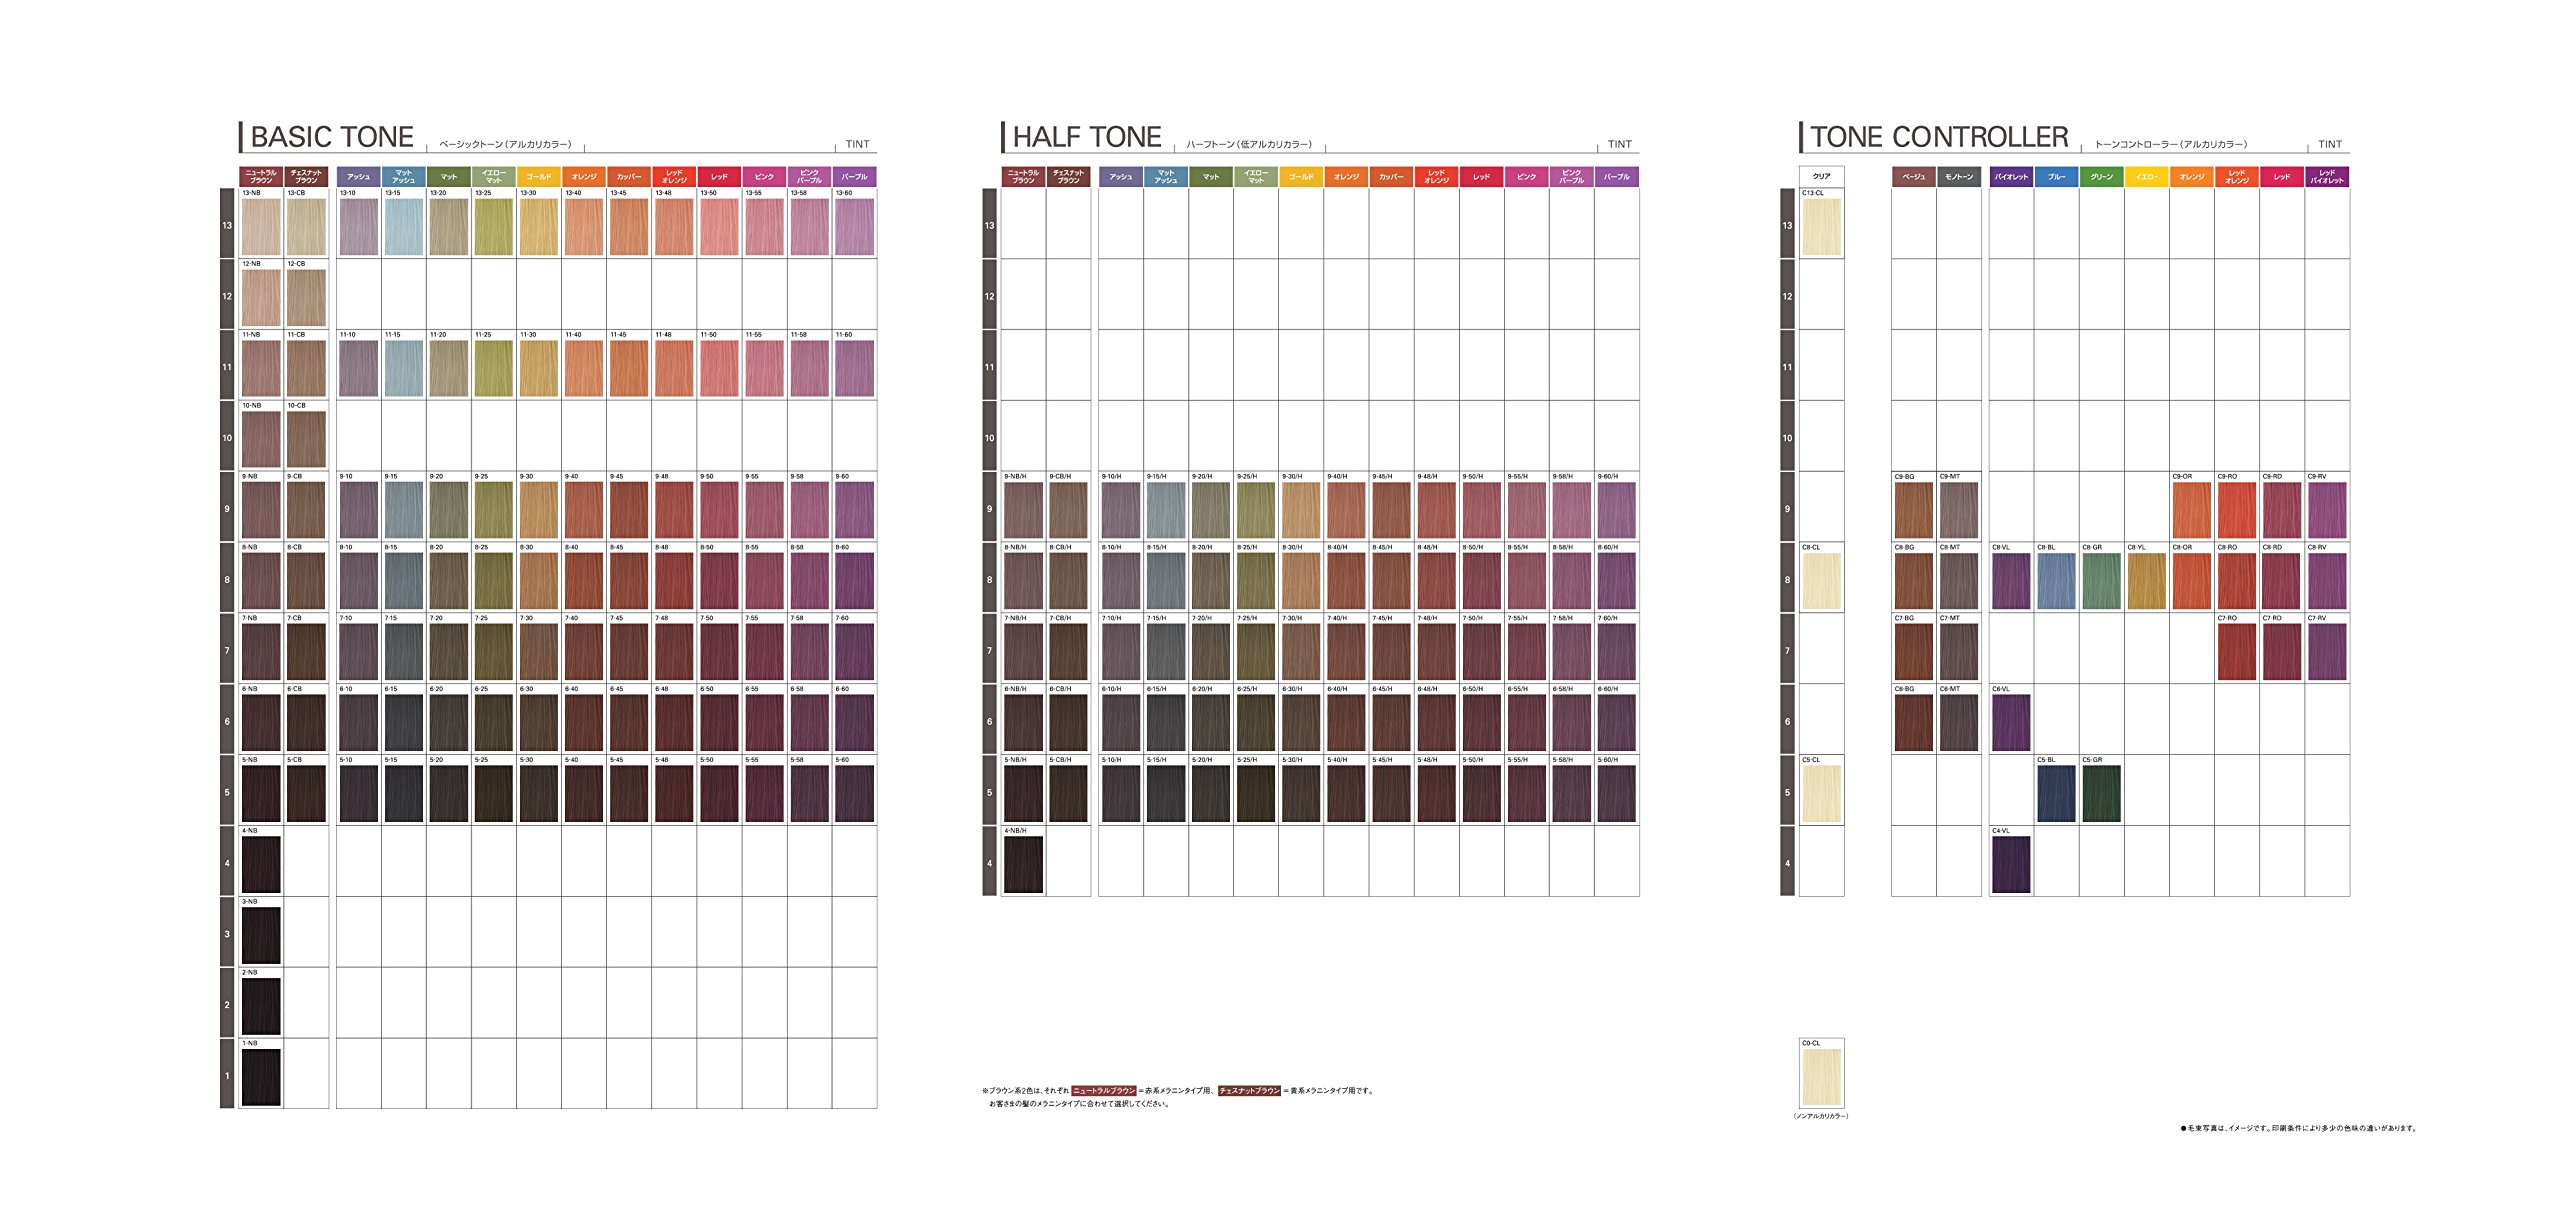Select the 9-30/H gold half tone swatch
Viewport: 2560px width, 1207px height.
coord(1301,510)
